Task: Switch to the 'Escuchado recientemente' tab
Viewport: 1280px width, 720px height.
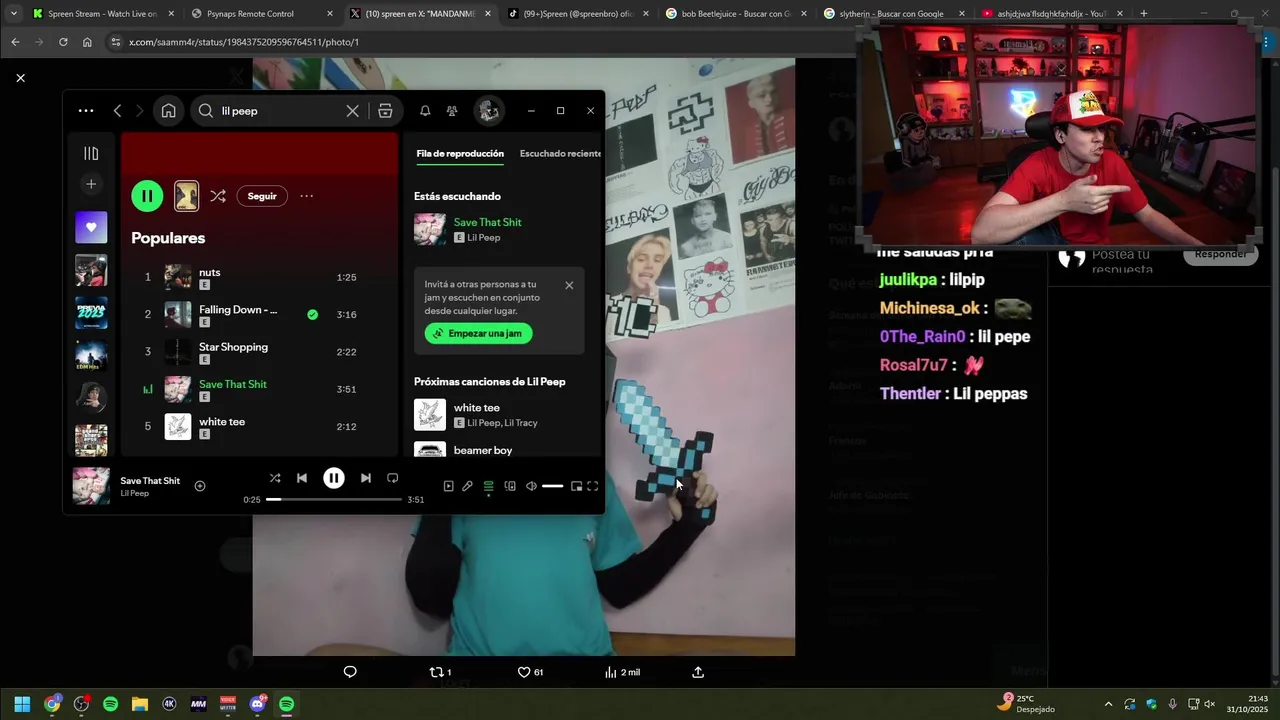Action: pyautogui.click(x=561, y=153)
